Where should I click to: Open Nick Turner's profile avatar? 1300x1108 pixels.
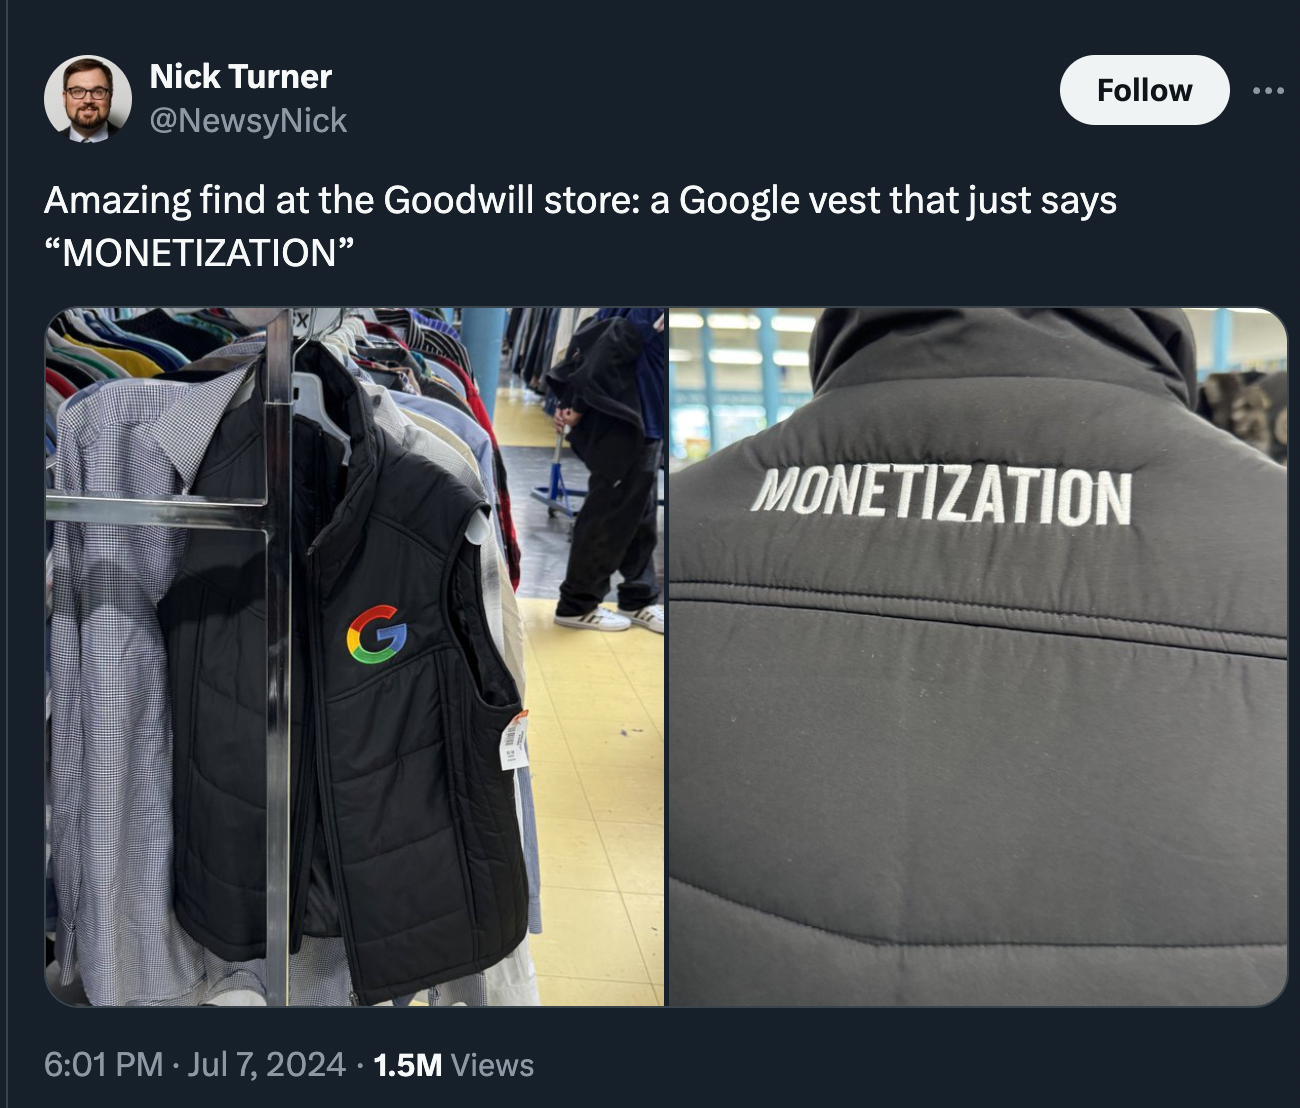(88, 99)
